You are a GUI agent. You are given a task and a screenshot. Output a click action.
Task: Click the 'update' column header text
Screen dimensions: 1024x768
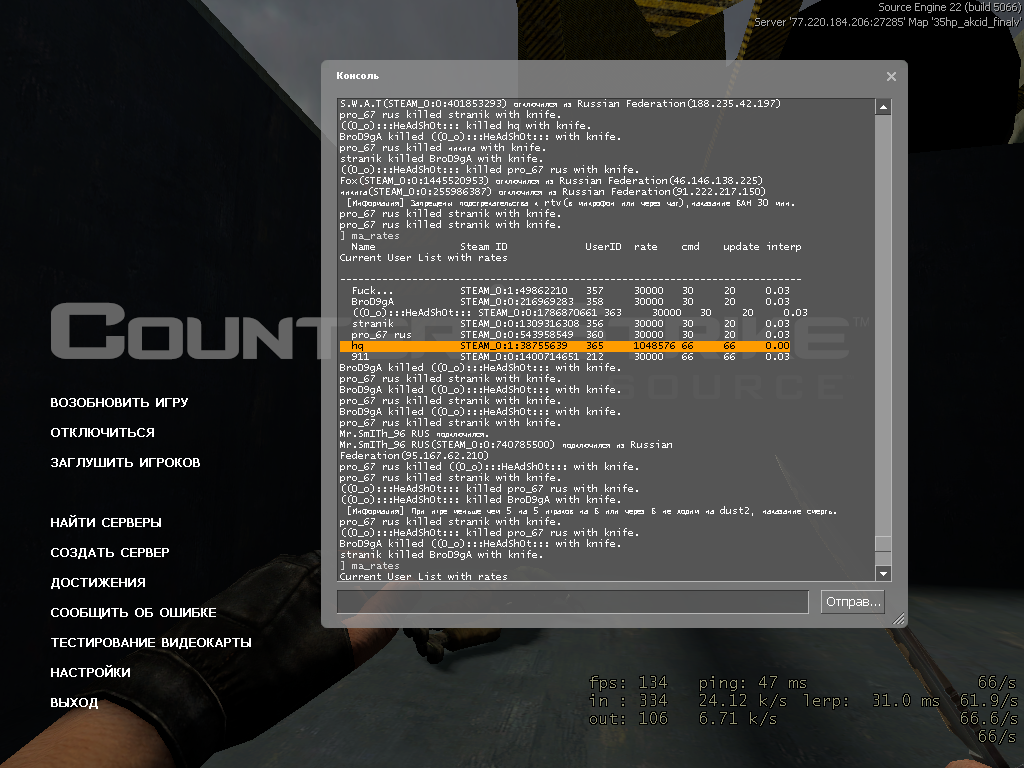click(x=741, y=247)
